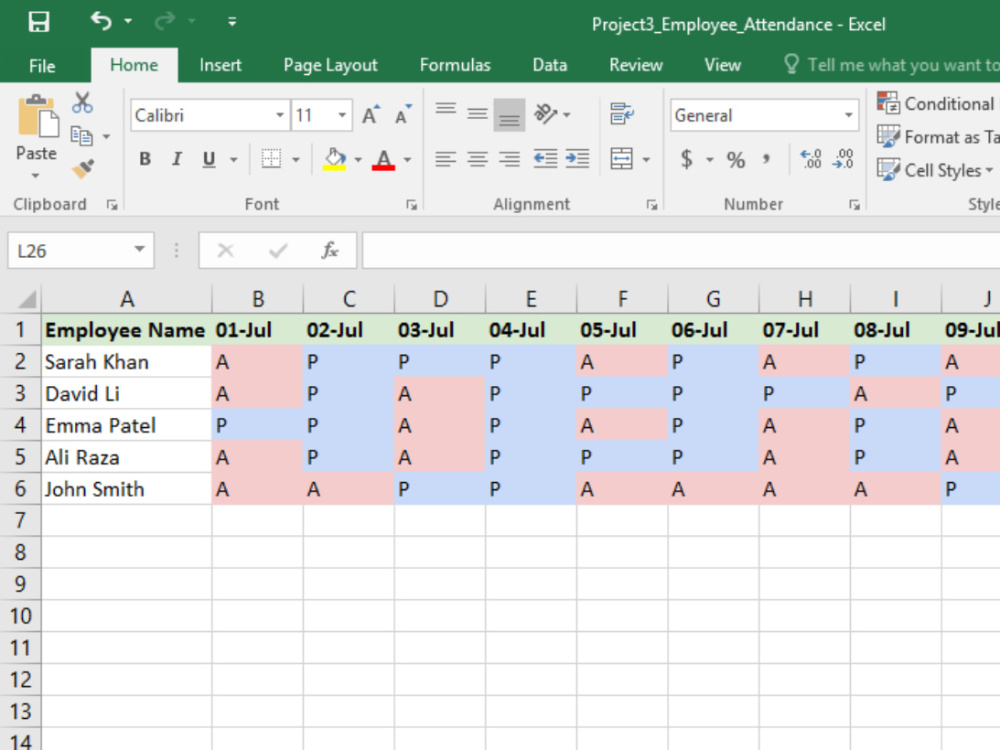
Task: Open the Cell Styles menu
Action: coord(936,170)
